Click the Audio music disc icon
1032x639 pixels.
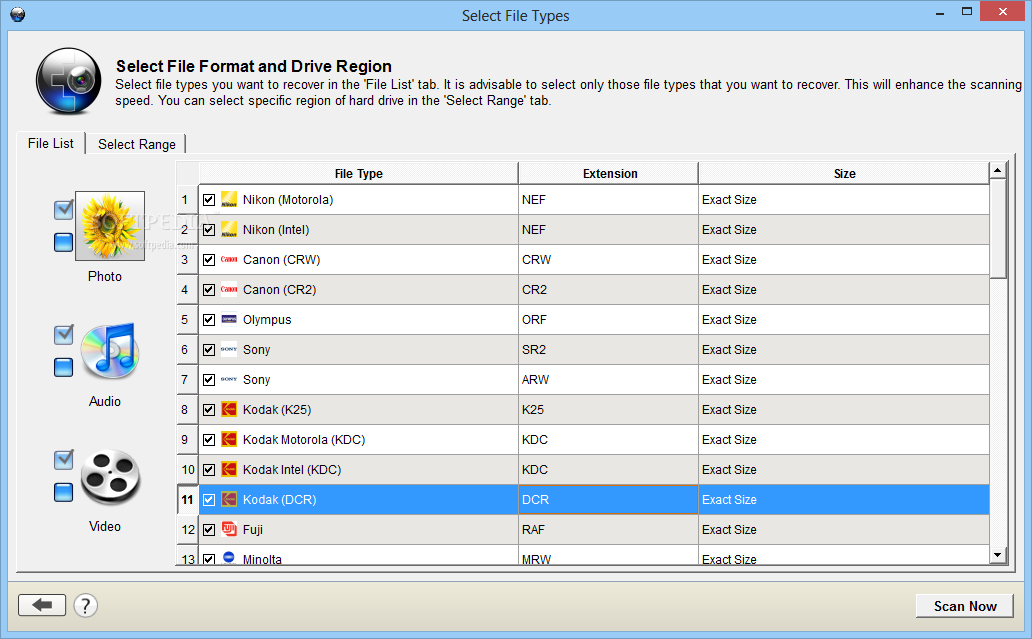[x=110, y=351]
